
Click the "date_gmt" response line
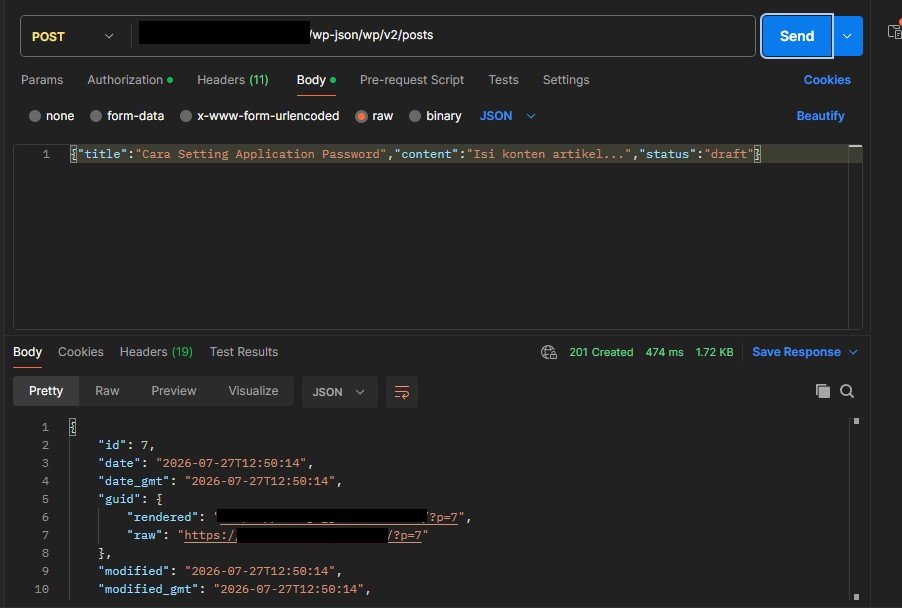(x=220, y=481)
